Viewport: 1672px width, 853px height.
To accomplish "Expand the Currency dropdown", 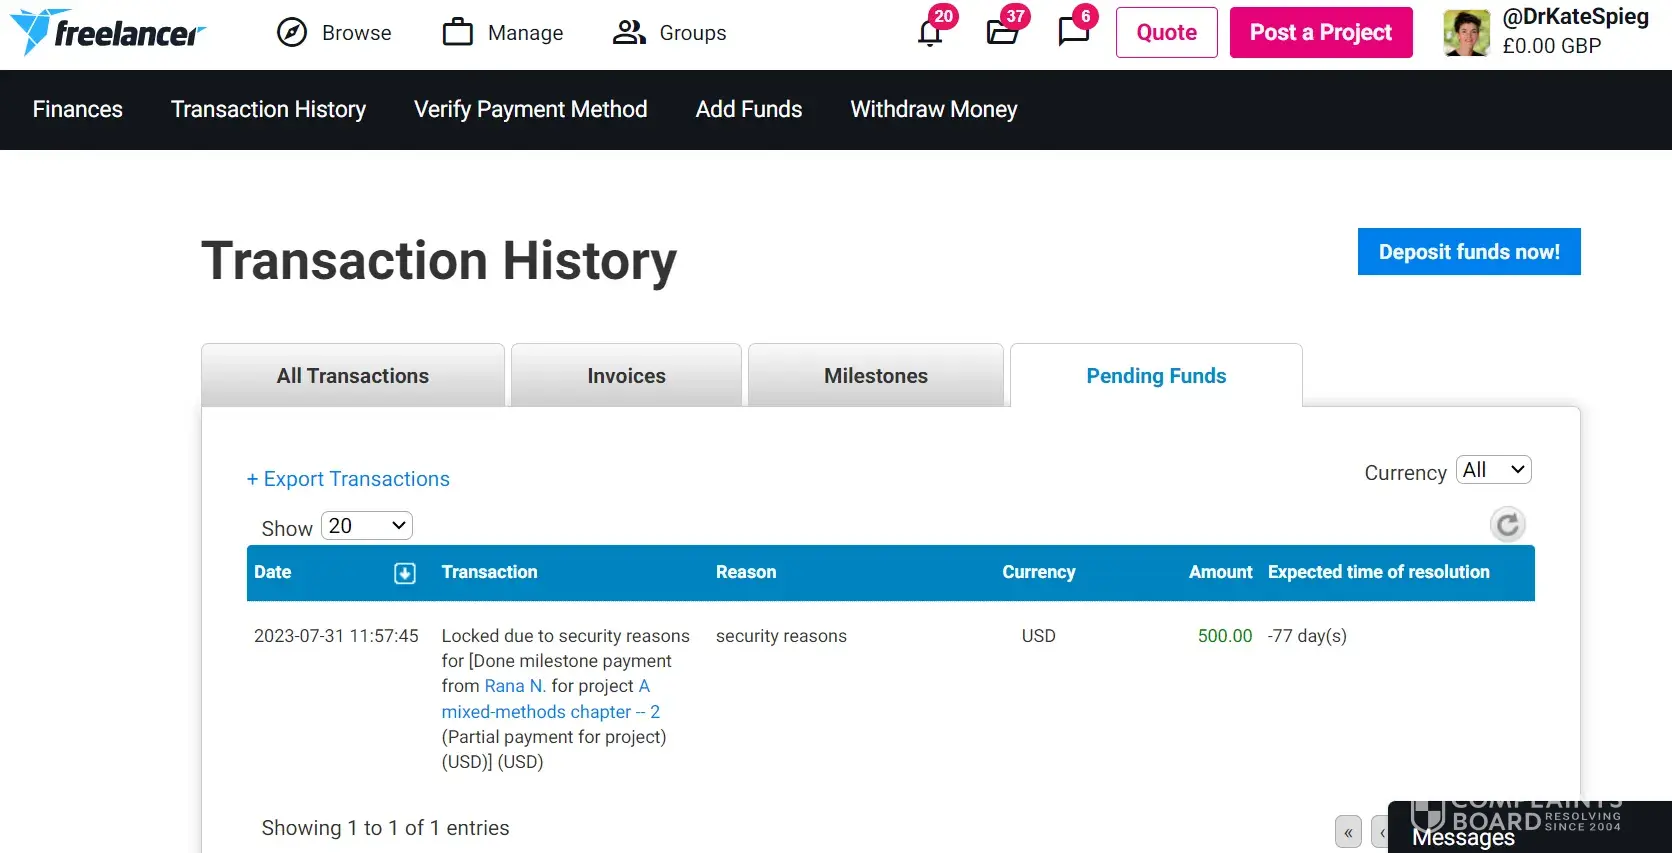I will (1493, 470).
